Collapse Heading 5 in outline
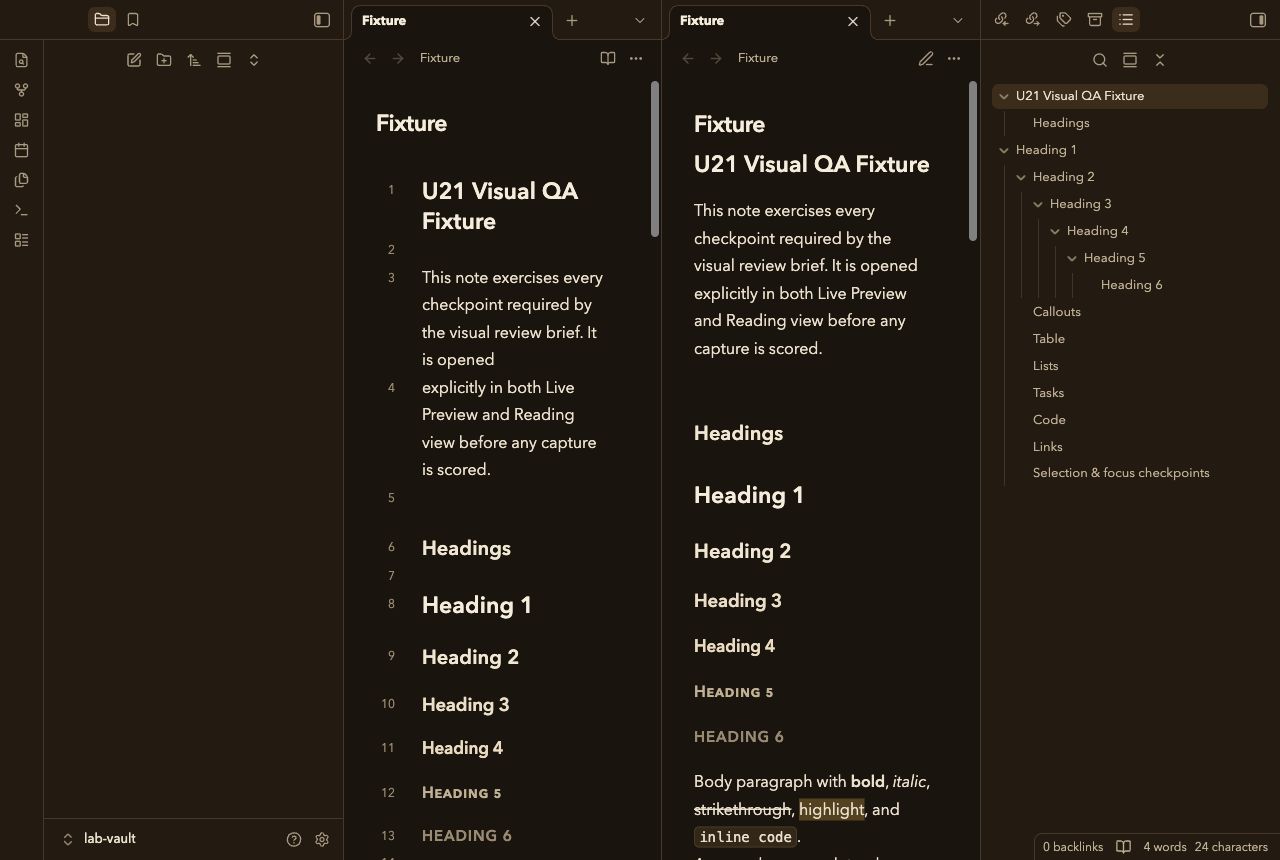This screenshot has height=860, width=1280. [x=1072, y=258]
